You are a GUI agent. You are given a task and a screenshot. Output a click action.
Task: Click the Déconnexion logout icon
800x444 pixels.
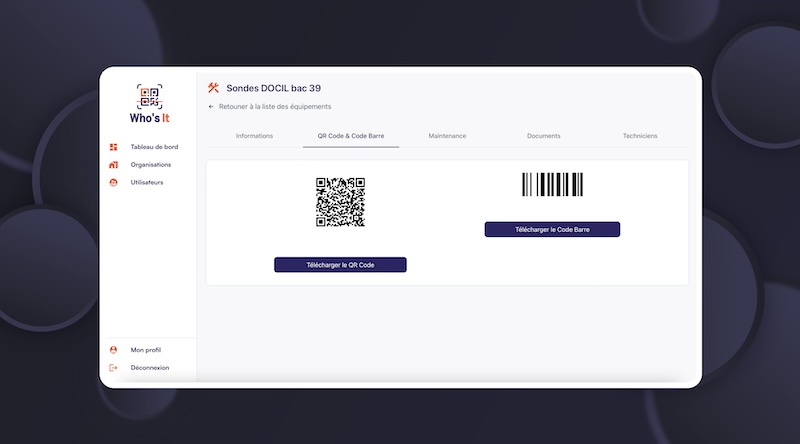[x=113, y=368]
